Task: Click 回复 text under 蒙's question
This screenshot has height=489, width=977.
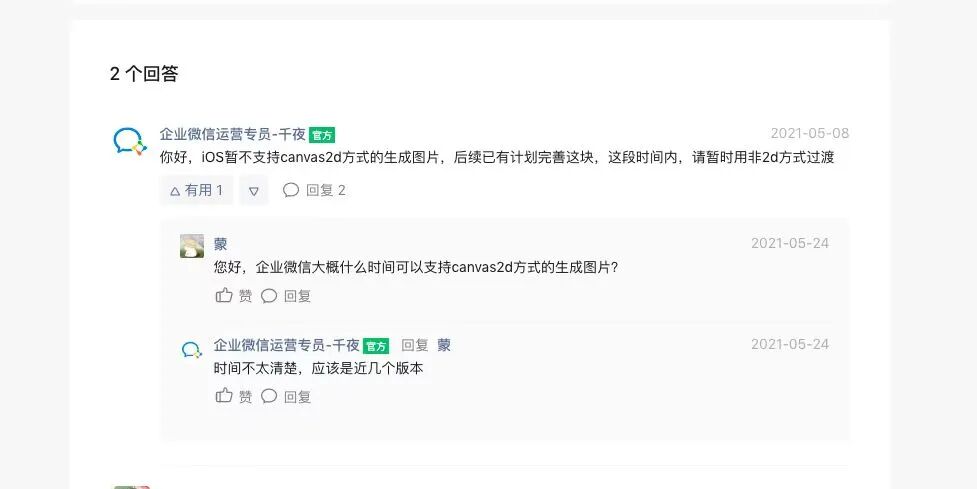Action: click(x=297, y=296)
